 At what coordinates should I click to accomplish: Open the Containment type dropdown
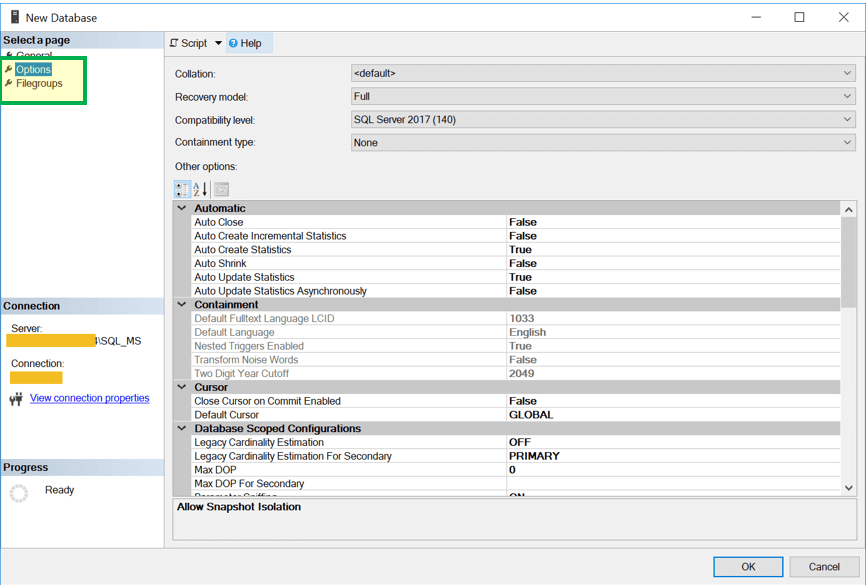847,142
